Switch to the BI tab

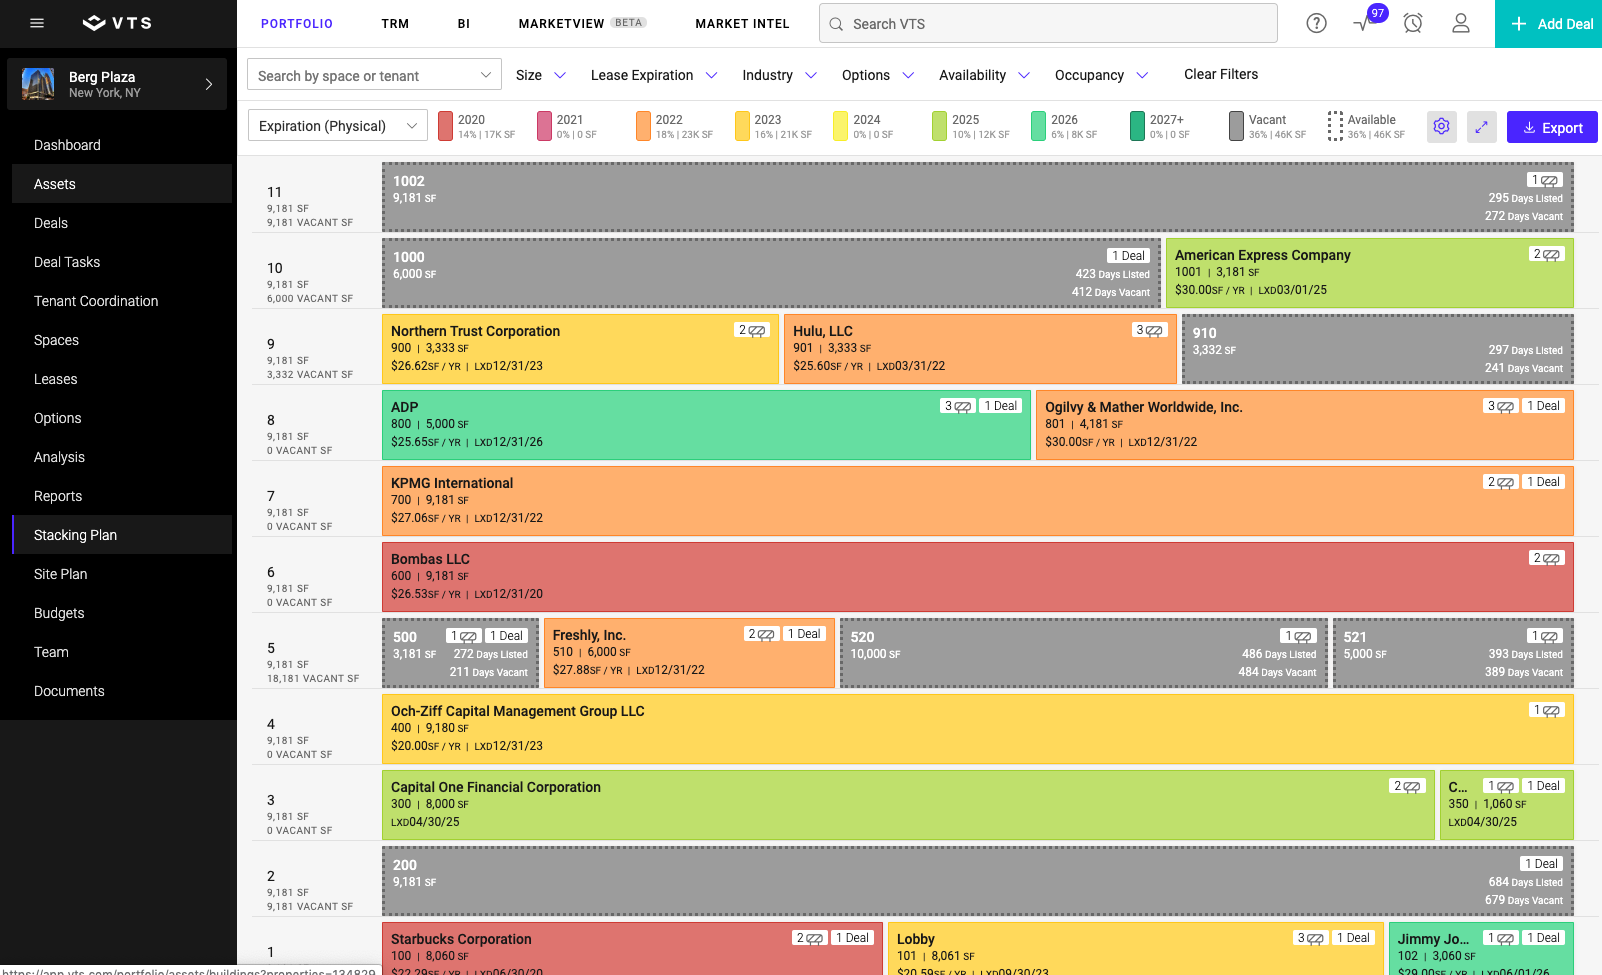point(464,24)
